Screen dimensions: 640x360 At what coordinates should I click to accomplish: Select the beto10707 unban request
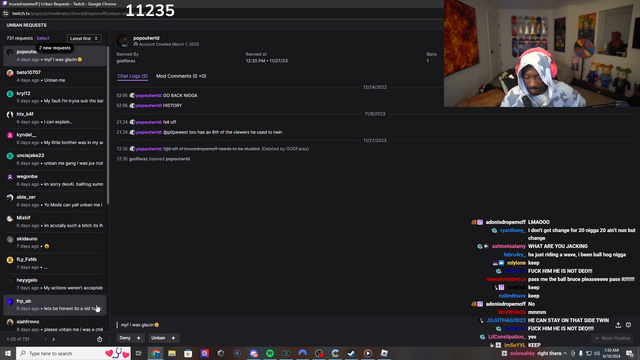point(55,76)
